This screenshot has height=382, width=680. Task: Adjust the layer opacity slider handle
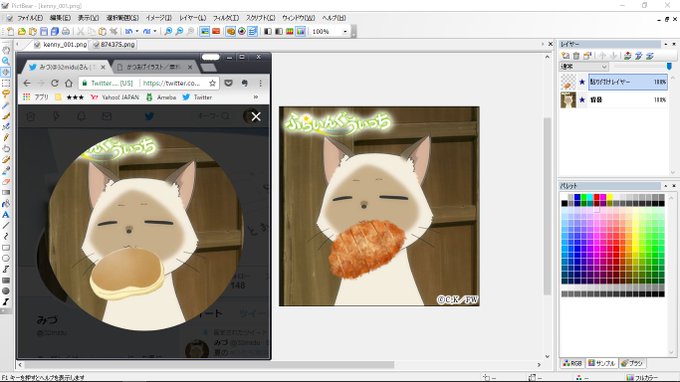click(669, 66)
